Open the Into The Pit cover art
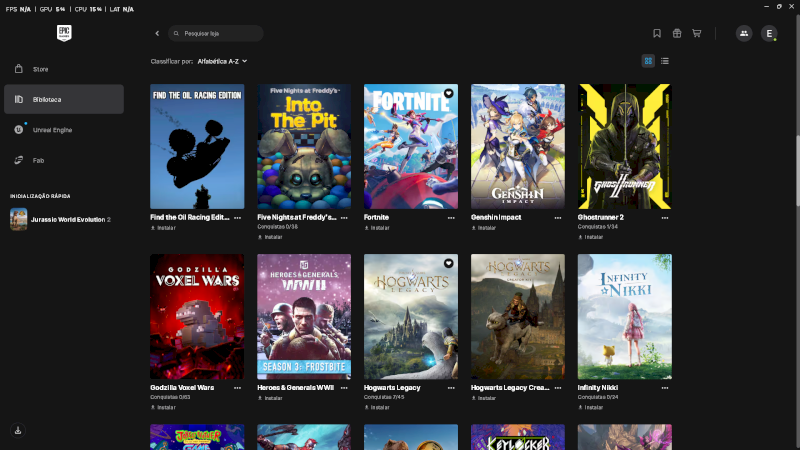The width and height of the screenshot is (800, 450). point(304,146)
